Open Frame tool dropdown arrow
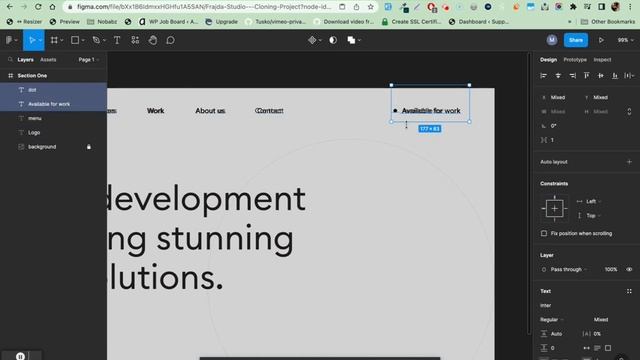 click(62, 40)
